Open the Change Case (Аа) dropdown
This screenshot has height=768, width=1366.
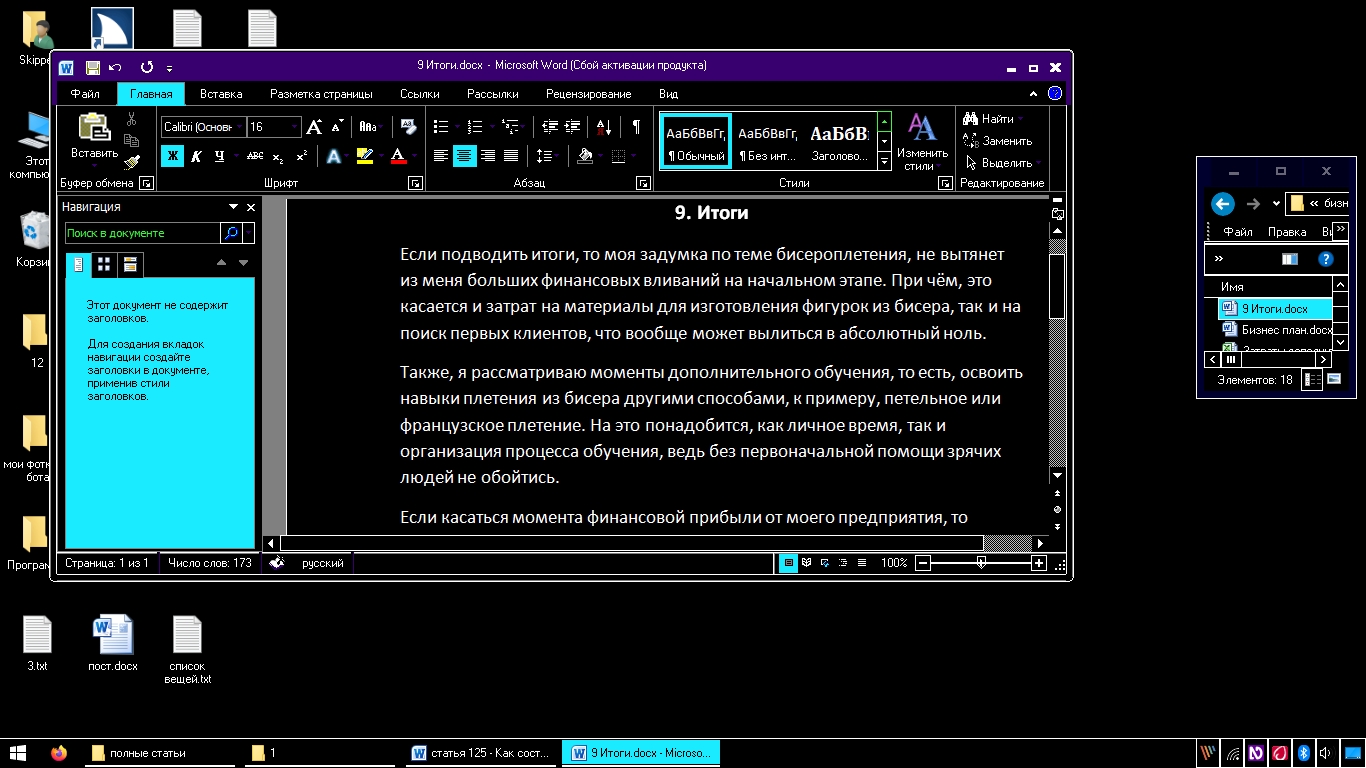pos(369,127)
